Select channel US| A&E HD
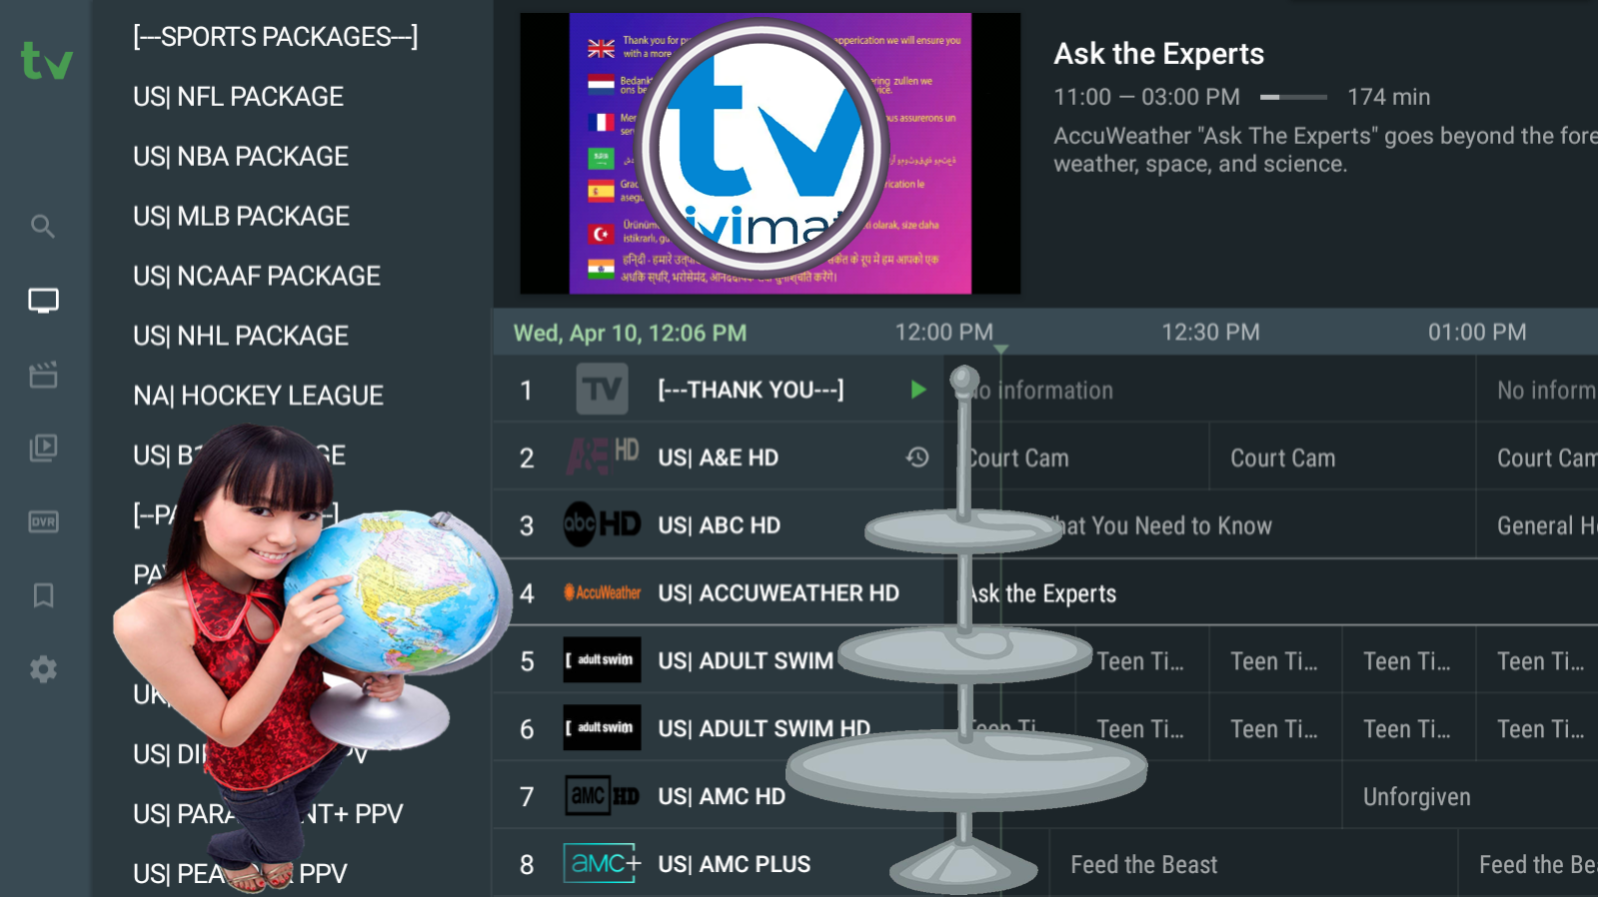Viewport: 1598px width, 897px height. tap(718, 457)
